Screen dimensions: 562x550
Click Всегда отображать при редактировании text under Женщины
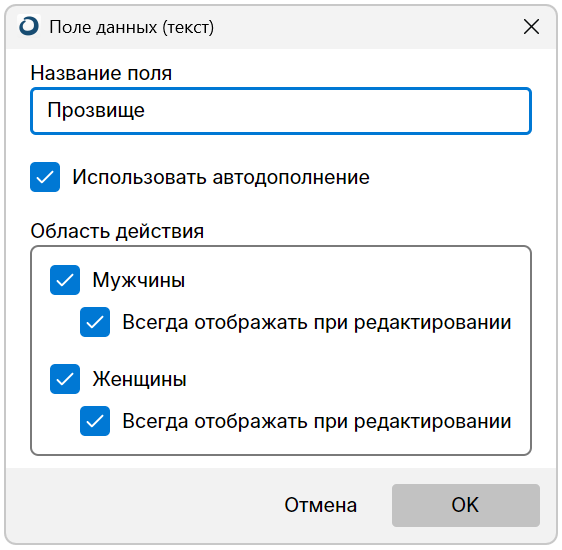317,421
